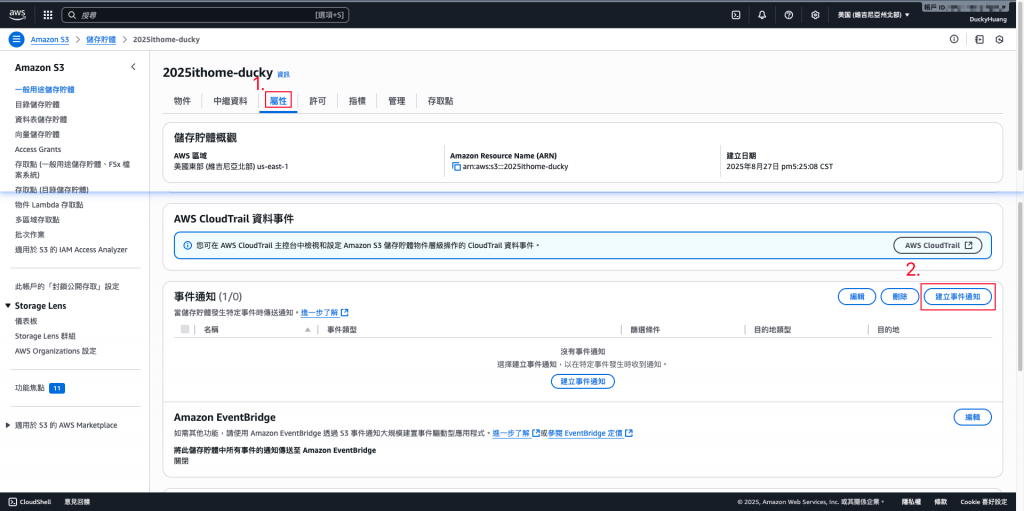Image resolution: width=1024 pixels, height=511 pixels.
Task: Click the info icon in CloudTrail banner
Action: coord(188,246)
